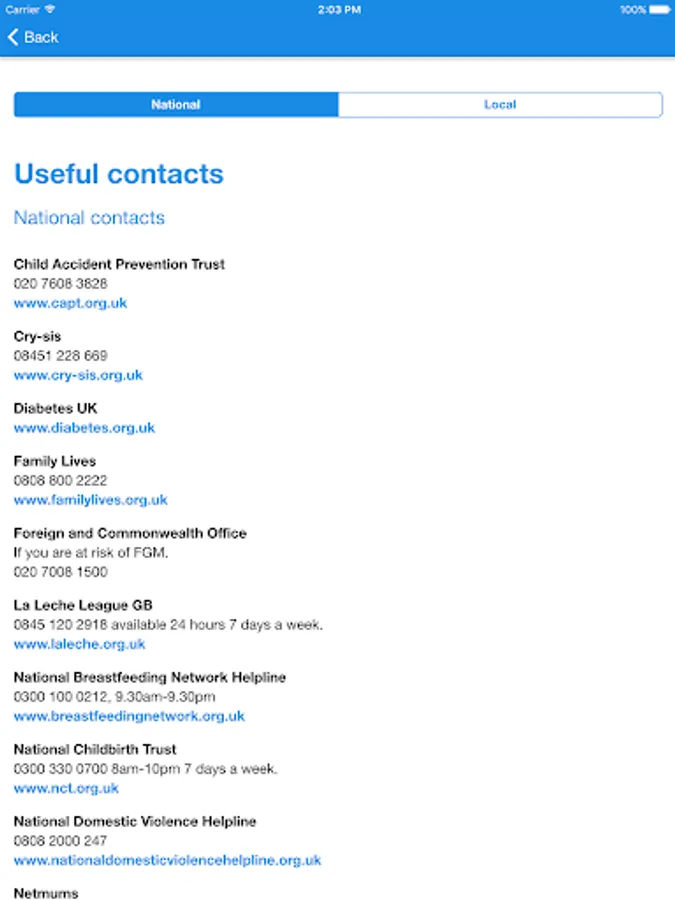The image size is (675, 900).
Task: Select the National tab
Action: pyautogui.click(x=176, y=104)
